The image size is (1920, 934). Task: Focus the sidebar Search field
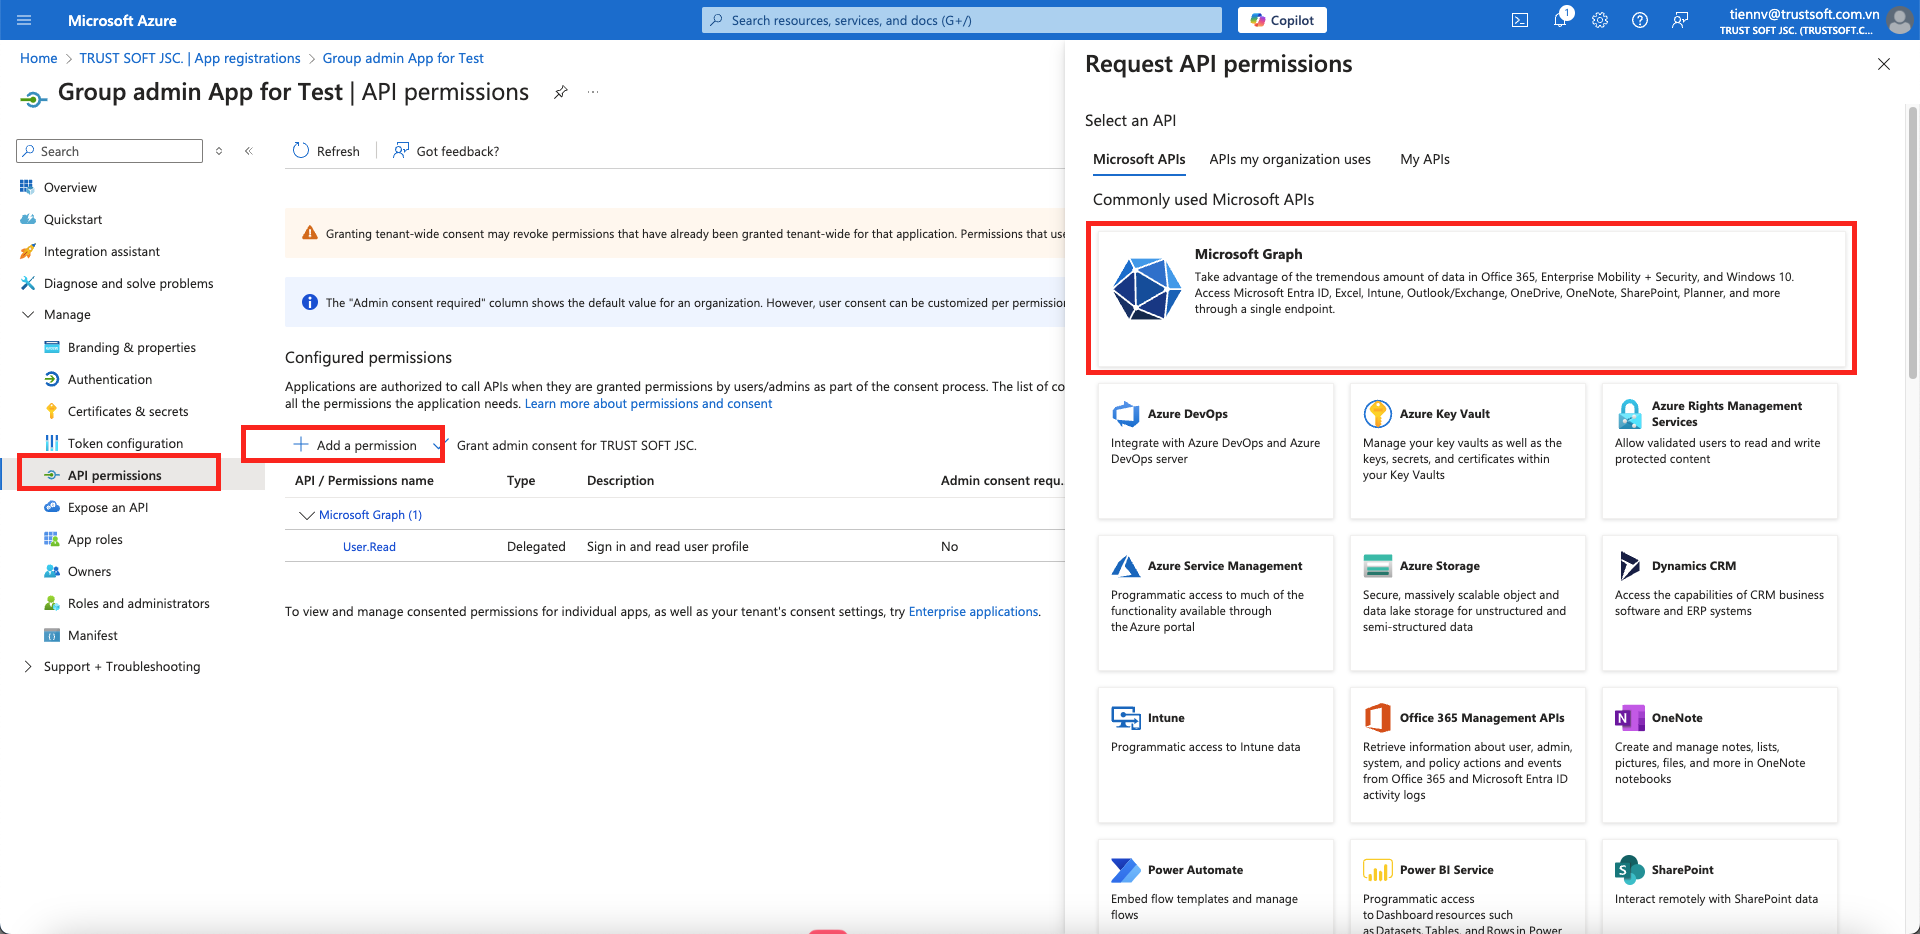click(x=110, y=151)
